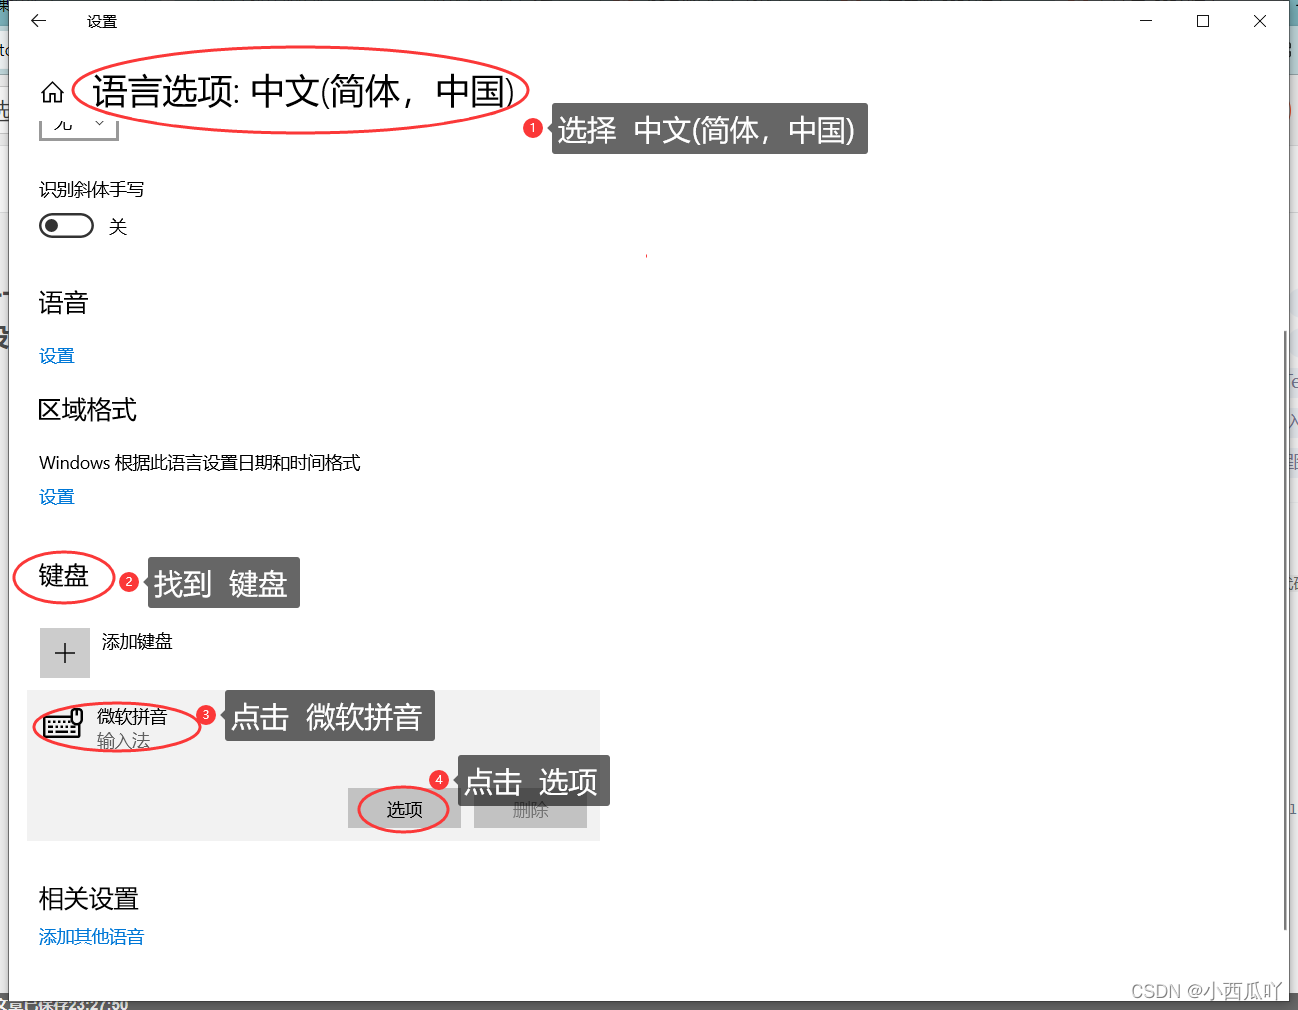Click the Windows 根据此语言设置日期和时间格式 text
The height and width of the screenshot is (1010, 1298).
point(200,463)
